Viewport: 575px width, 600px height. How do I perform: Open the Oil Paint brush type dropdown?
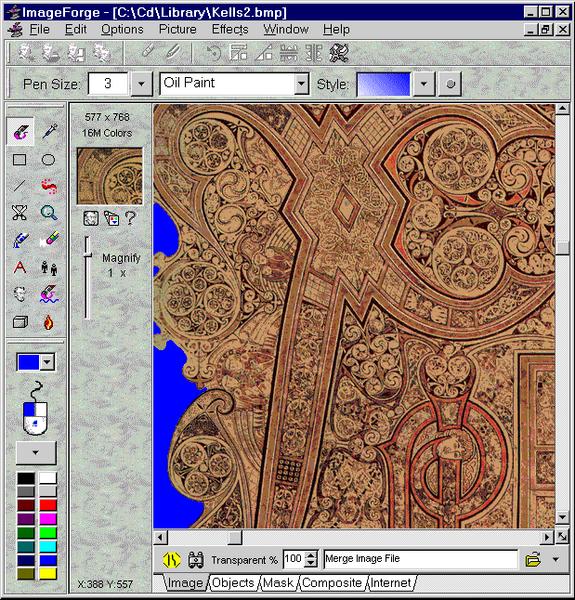click(x=301, y=83)
